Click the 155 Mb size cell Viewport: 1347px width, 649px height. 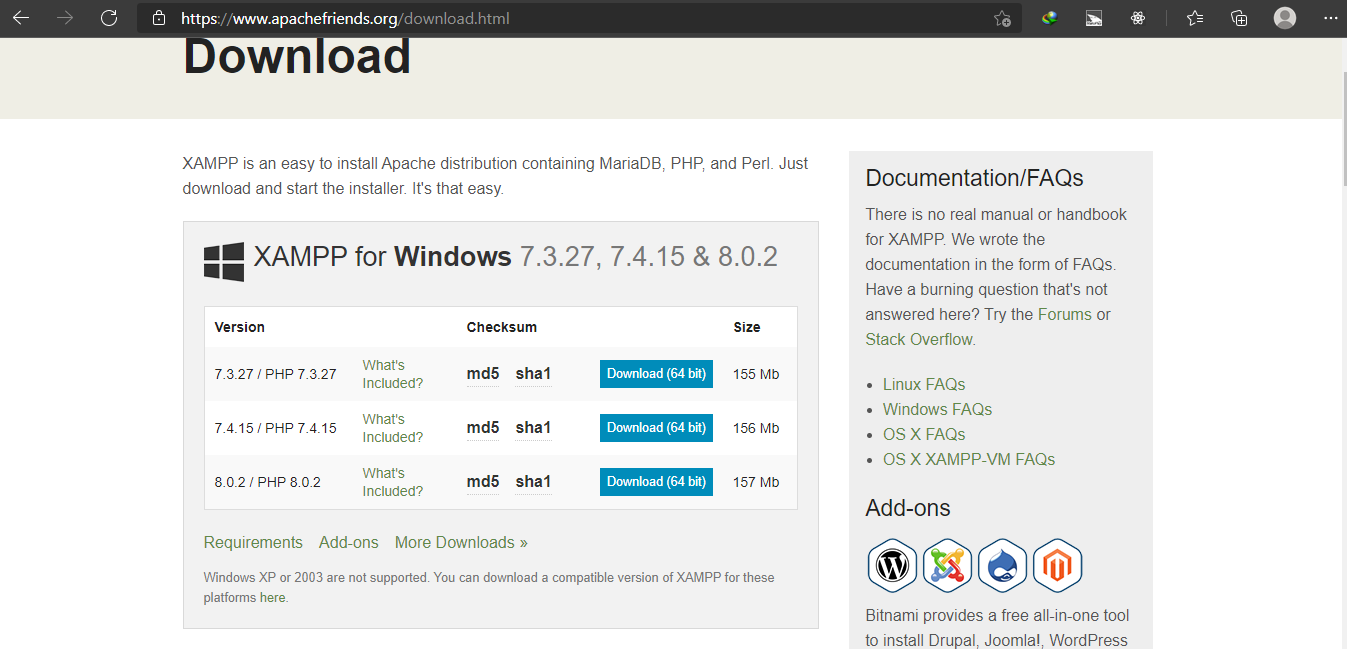(756, 374)
